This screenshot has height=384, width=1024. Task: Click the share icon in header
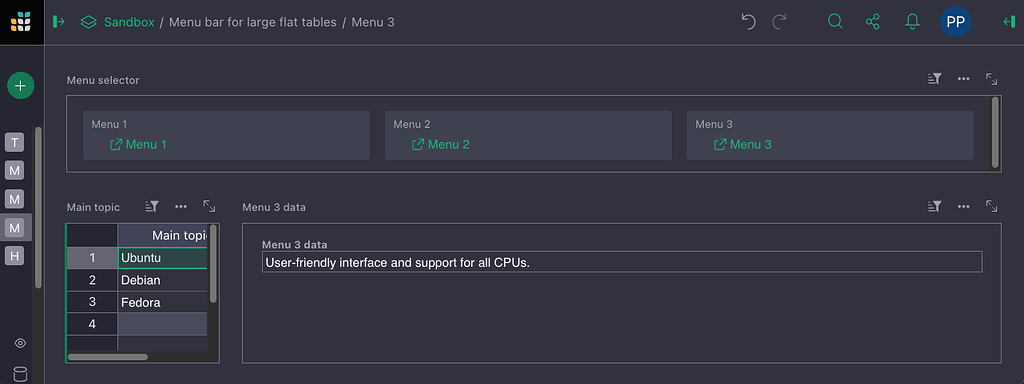872,22
